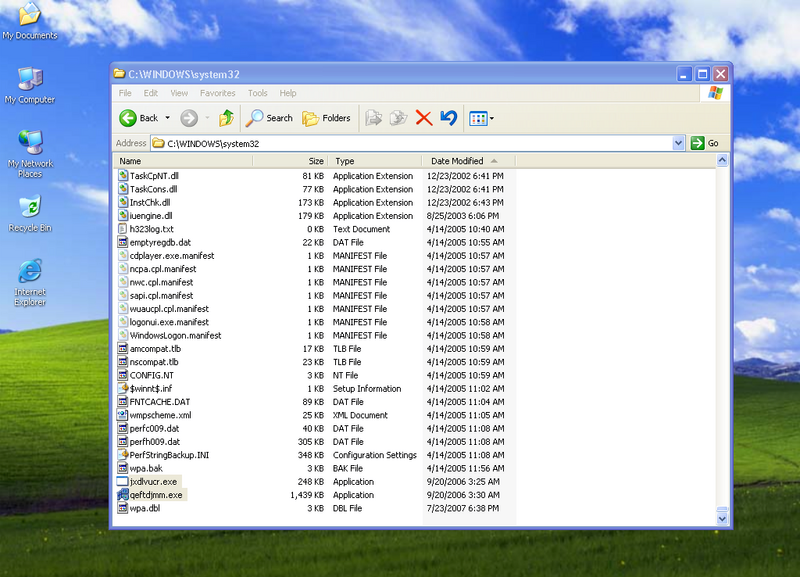Screen dimensions: 800x577
Task: Sort by the Size column header
Action: (290, 161)
